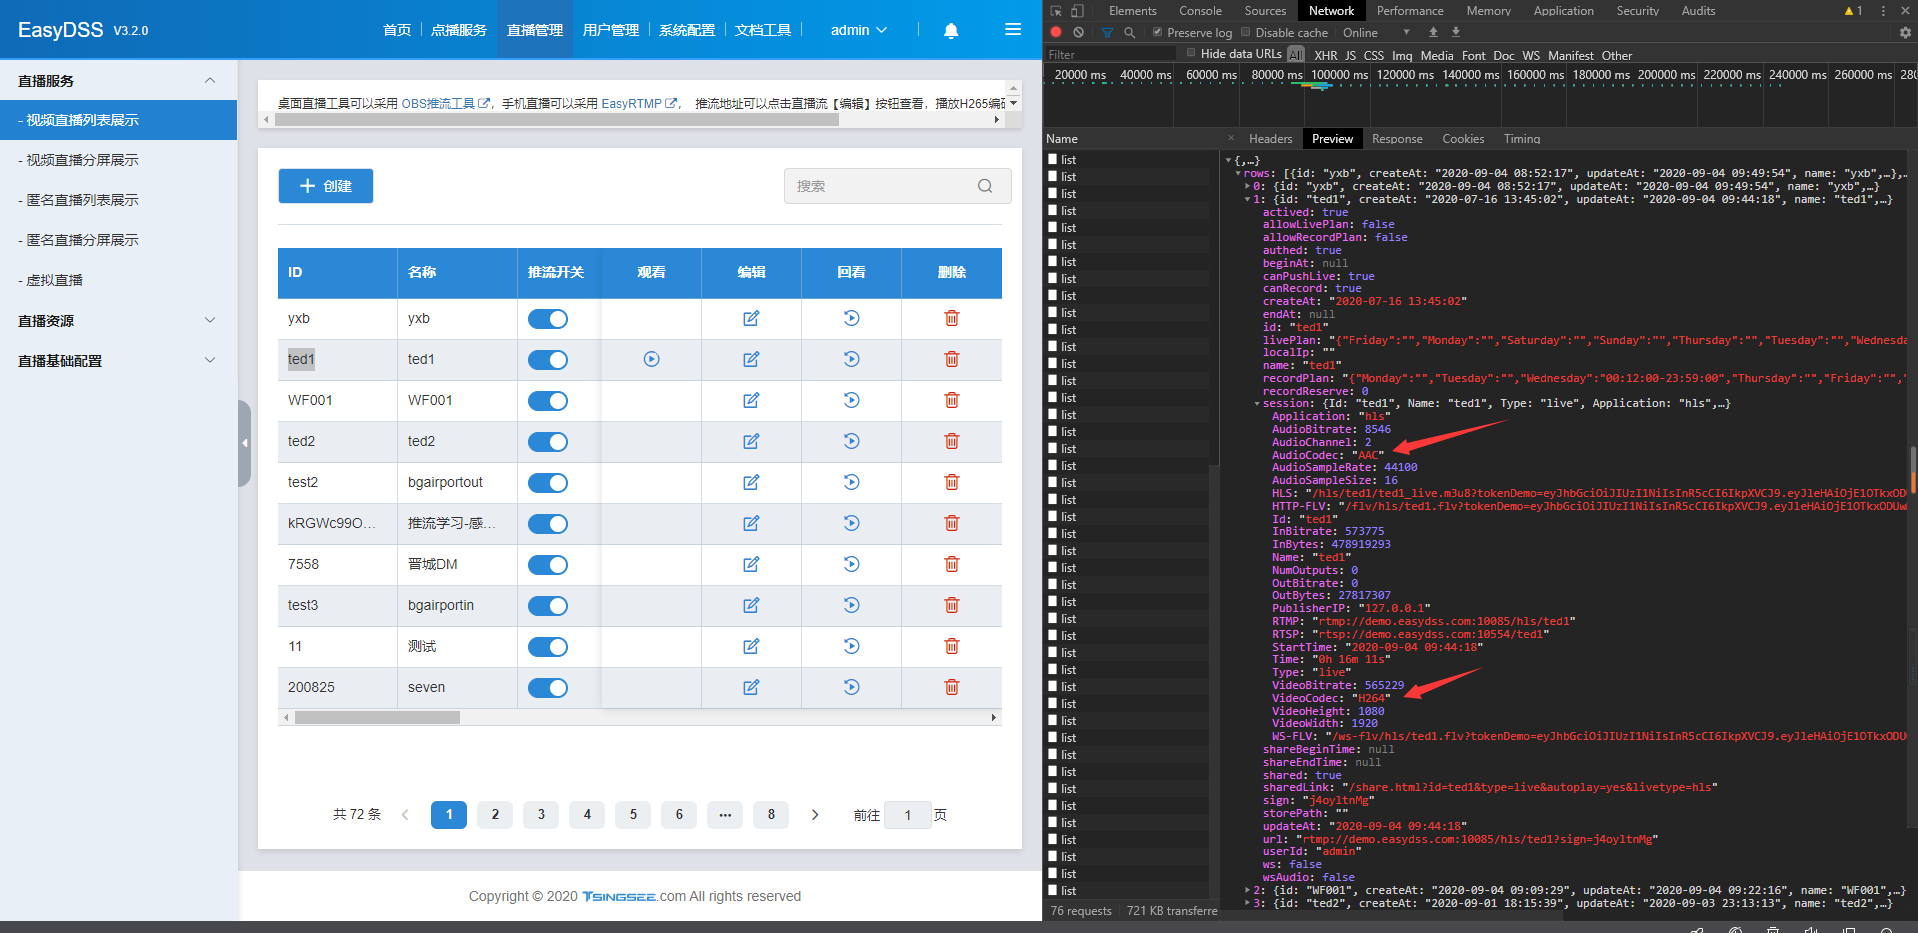
Task: Click the import HAR upload icon
Action: tap(1433, 32)
